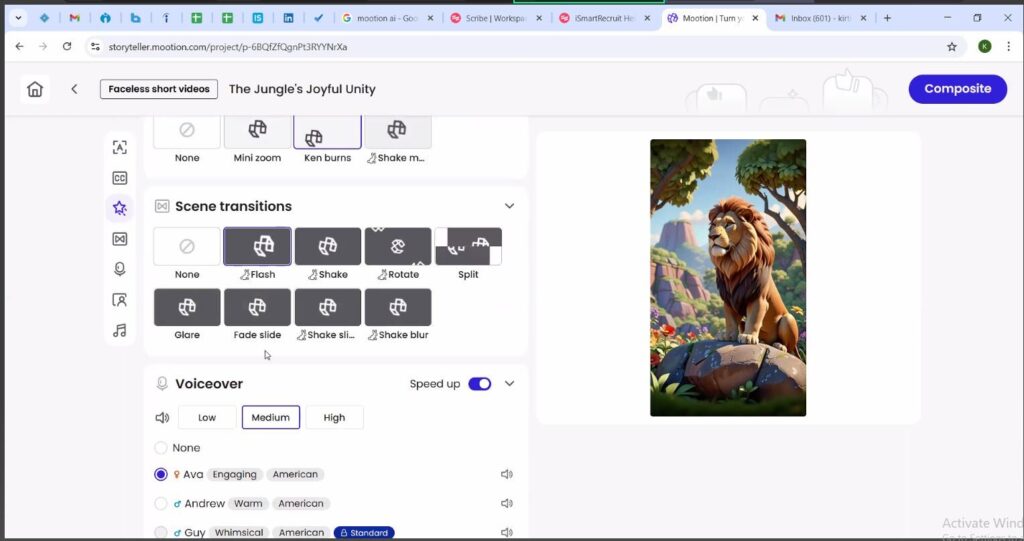
Task: Set voiceover volume to Medium
Action: tap(270, 418)
